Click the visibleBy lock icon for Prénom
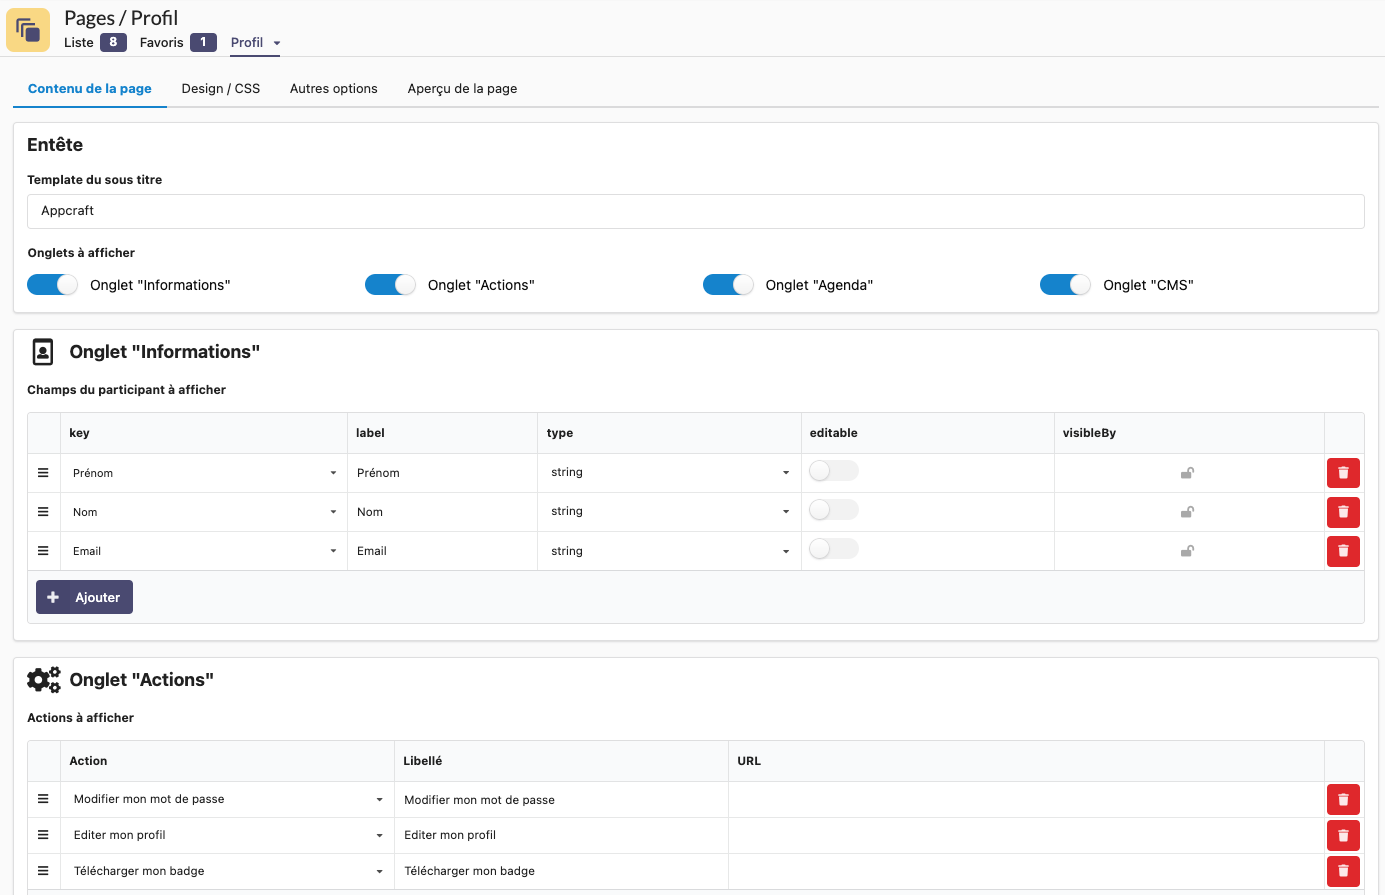1385x895 pixels. [x=1187, y=473]
